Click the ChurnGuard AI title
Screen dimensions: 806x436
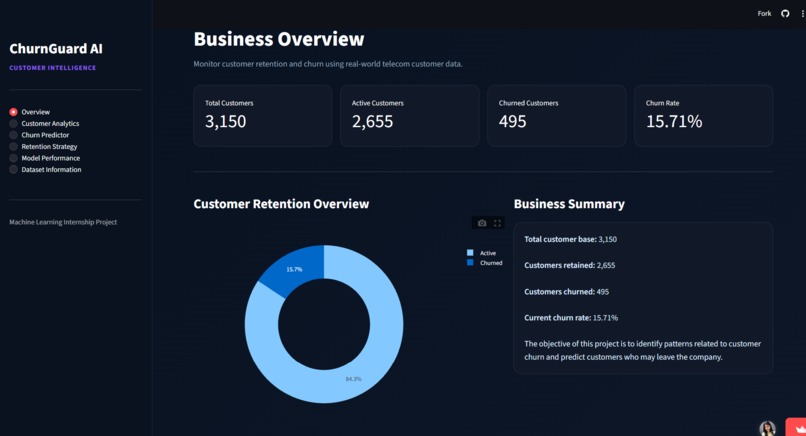[56, 49]
